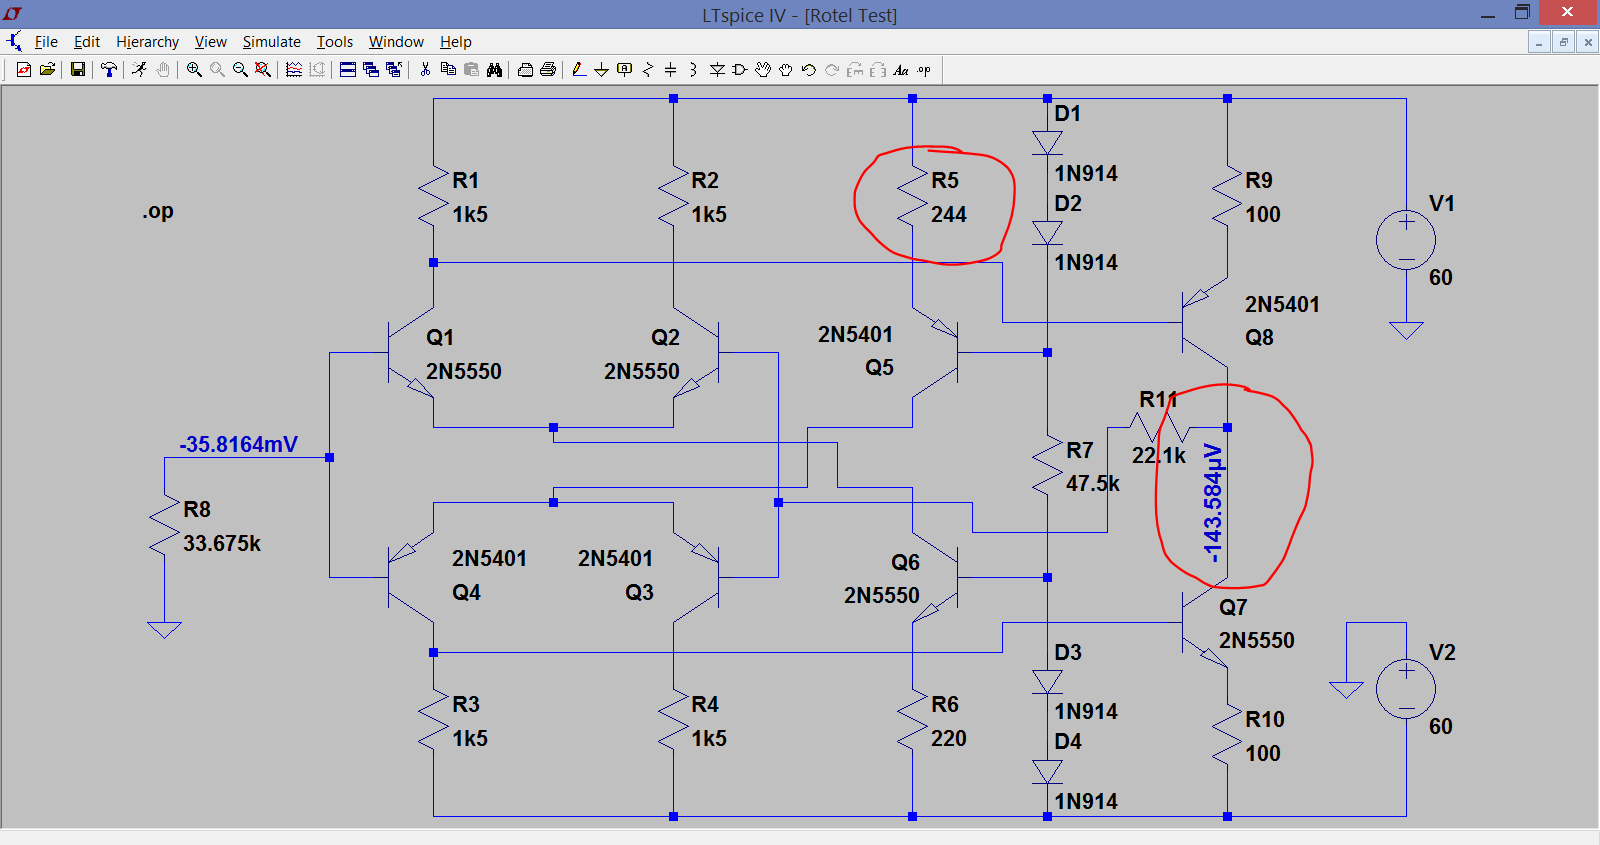Click the D4 diode label
Screen dimensions: 1600x845
tap(1068, 741)
